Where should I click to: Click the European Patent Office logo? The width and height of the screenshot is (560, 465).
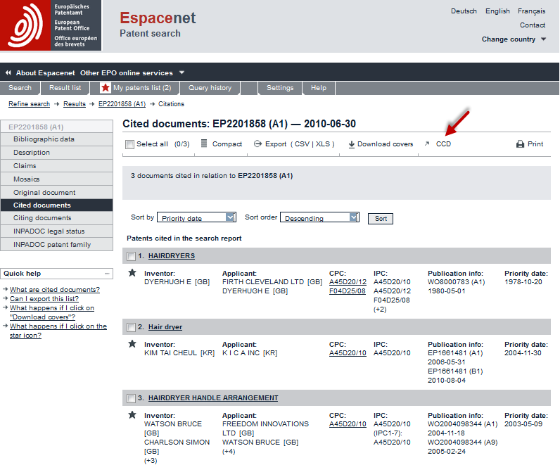[50, 25]
